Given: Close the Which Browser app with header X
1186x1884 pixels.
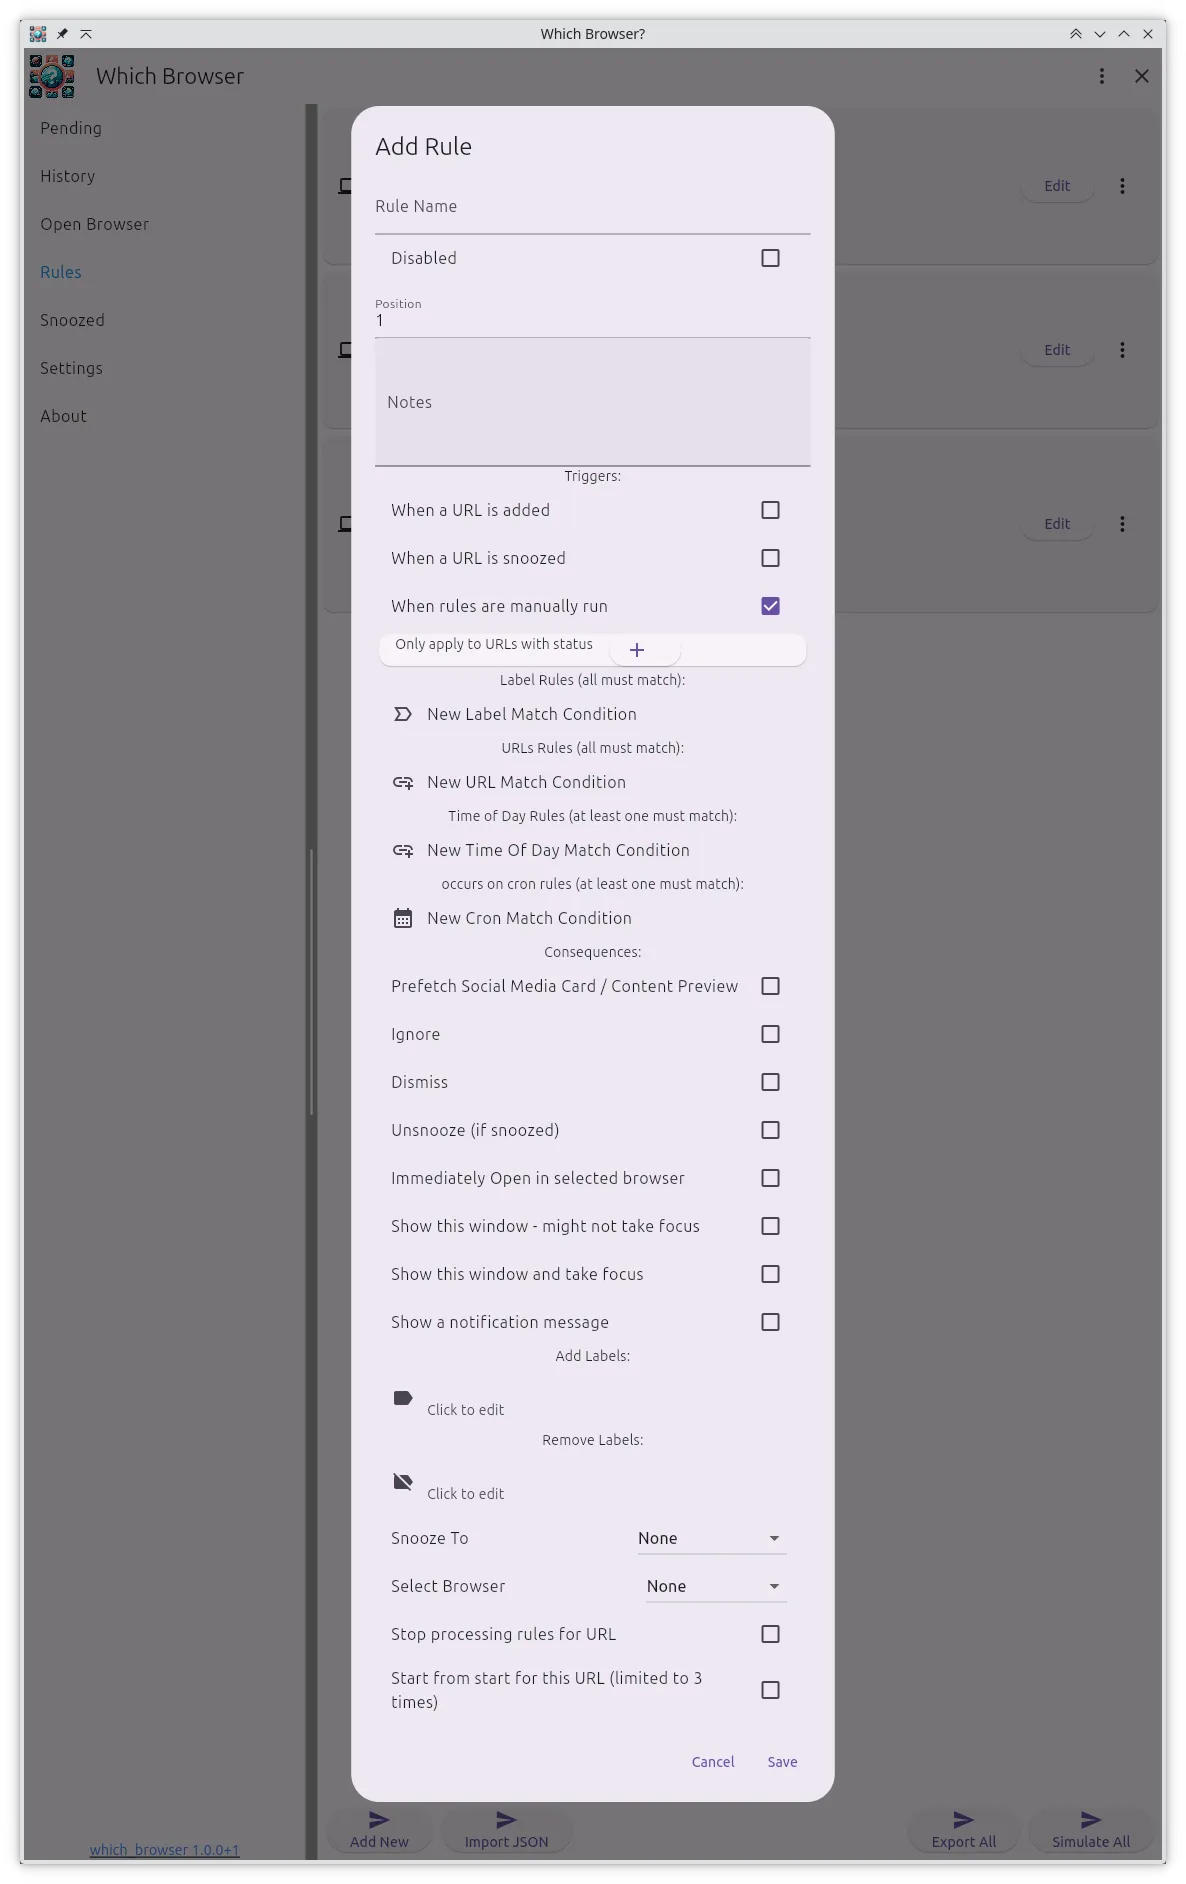Looking at the screenshot, I should [1142, 76].
